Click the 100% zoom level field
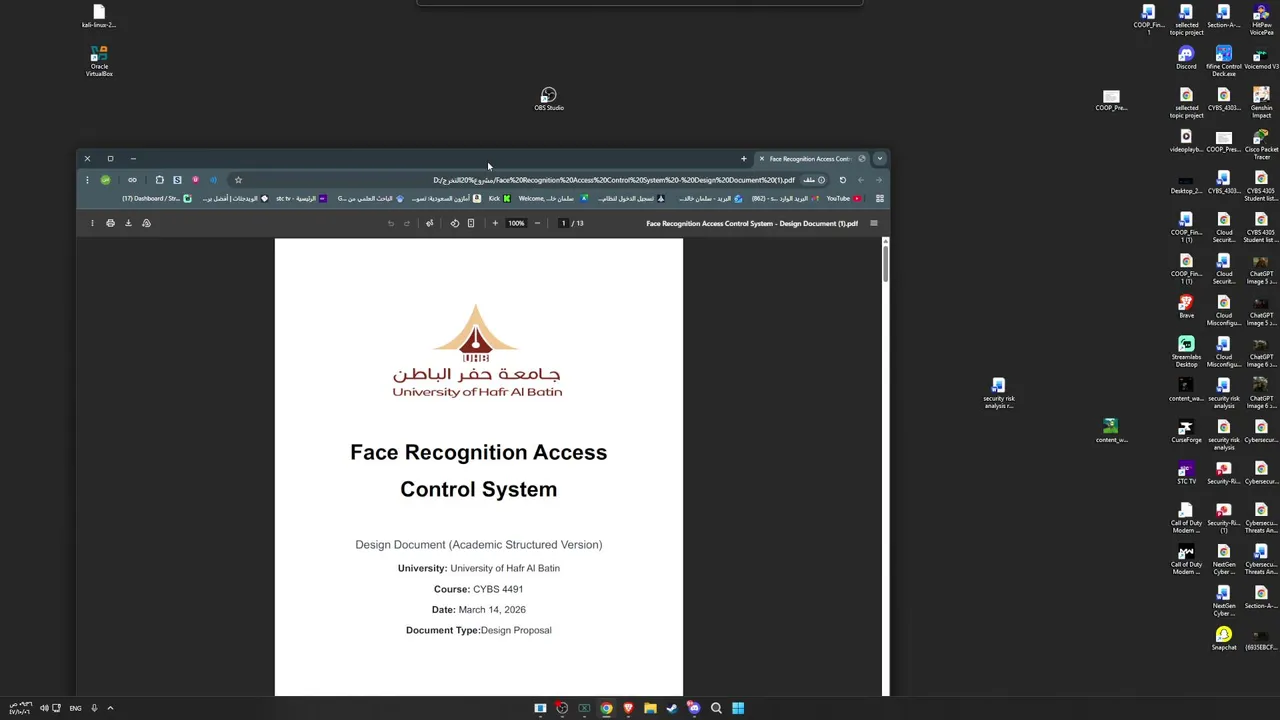1280x720 pixels. (x=516, y=223)
